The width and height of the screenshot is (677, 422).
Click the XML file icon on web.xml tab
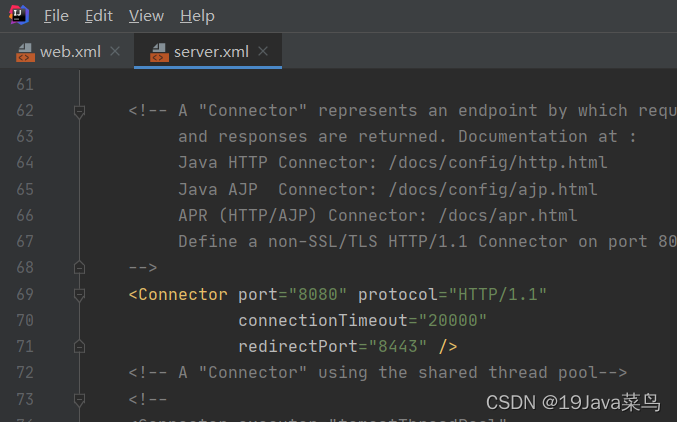(x=25, y=53)
